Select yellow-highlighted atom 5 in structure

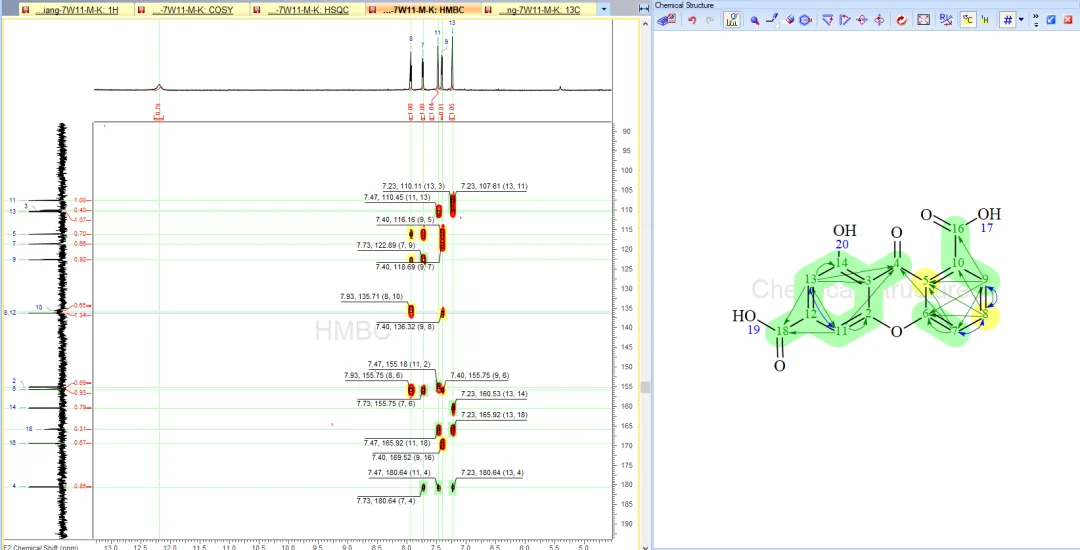(x=926, y=281)
